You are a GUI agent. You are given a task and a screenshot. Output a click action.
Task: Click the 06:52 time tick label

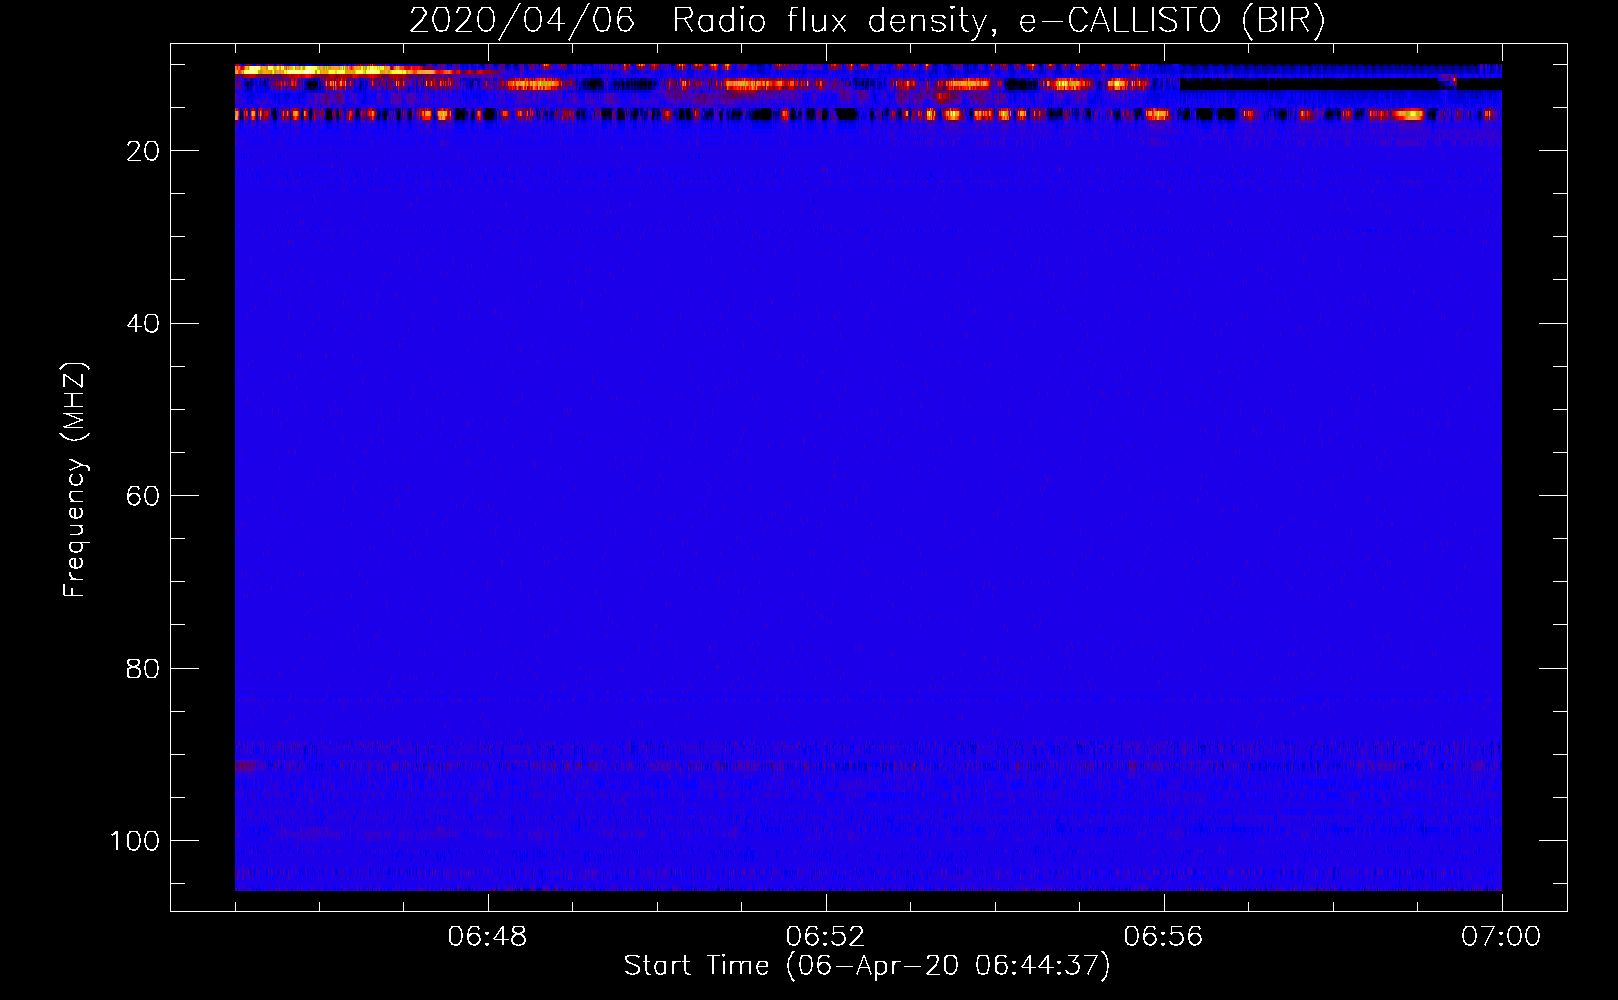pyautogui.click(x=825, y=937)
